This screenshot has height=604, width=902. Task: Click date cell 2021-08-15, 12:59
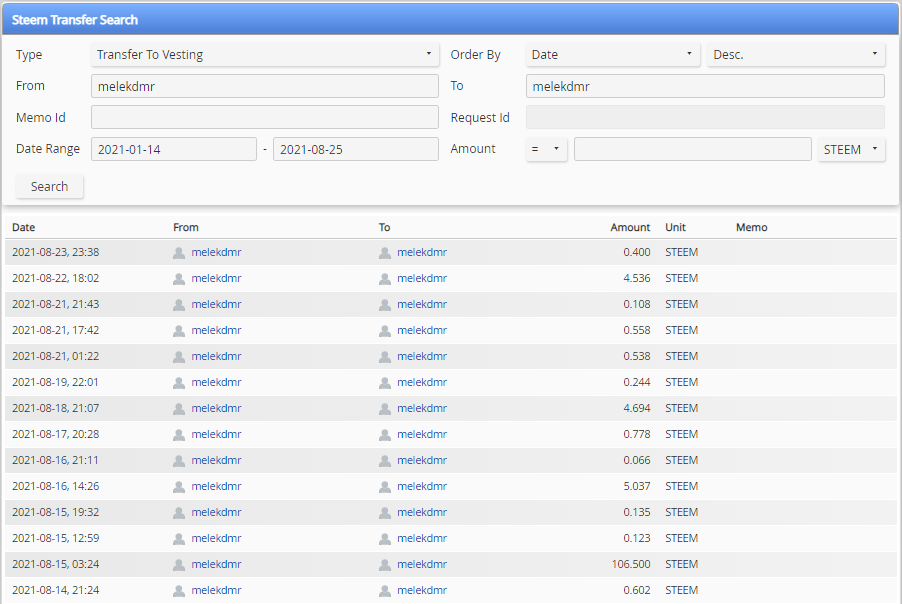click(x=55, y=538)
